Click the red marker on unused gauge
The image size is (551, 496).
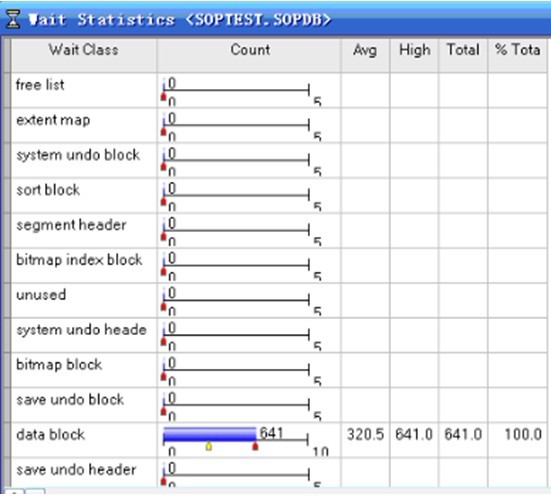(x=163, y=307)
